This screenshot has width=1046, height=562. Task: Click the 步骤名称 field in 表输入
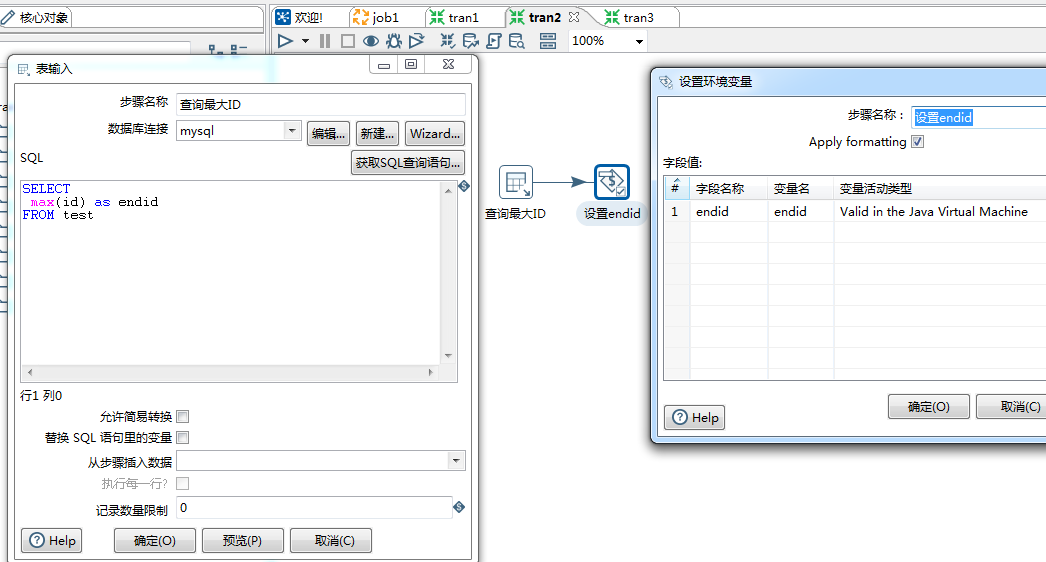coord(320,104)
